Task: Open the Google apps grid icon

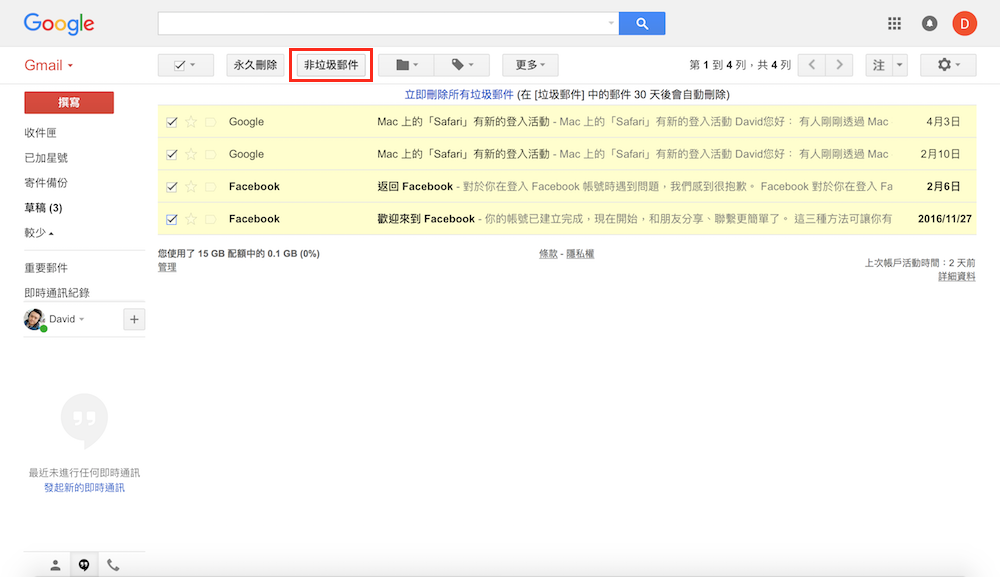Action: click(x=894, y=23)
